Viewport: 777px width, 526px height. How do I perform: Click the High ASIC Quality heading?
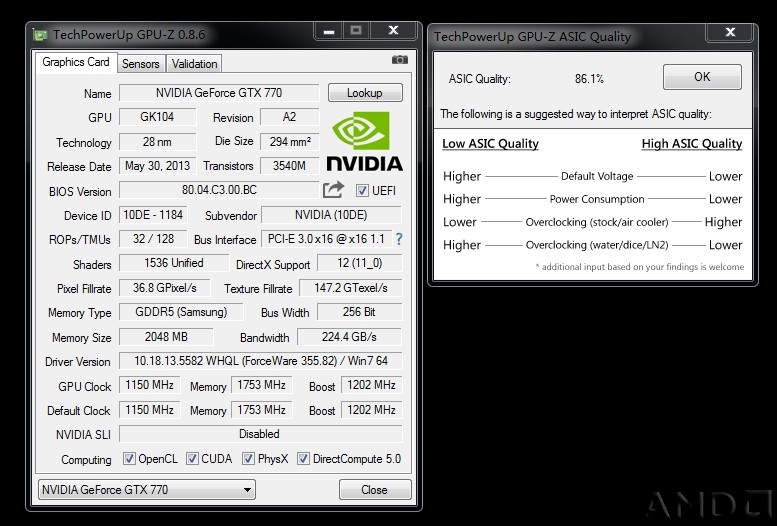[692, 144]
